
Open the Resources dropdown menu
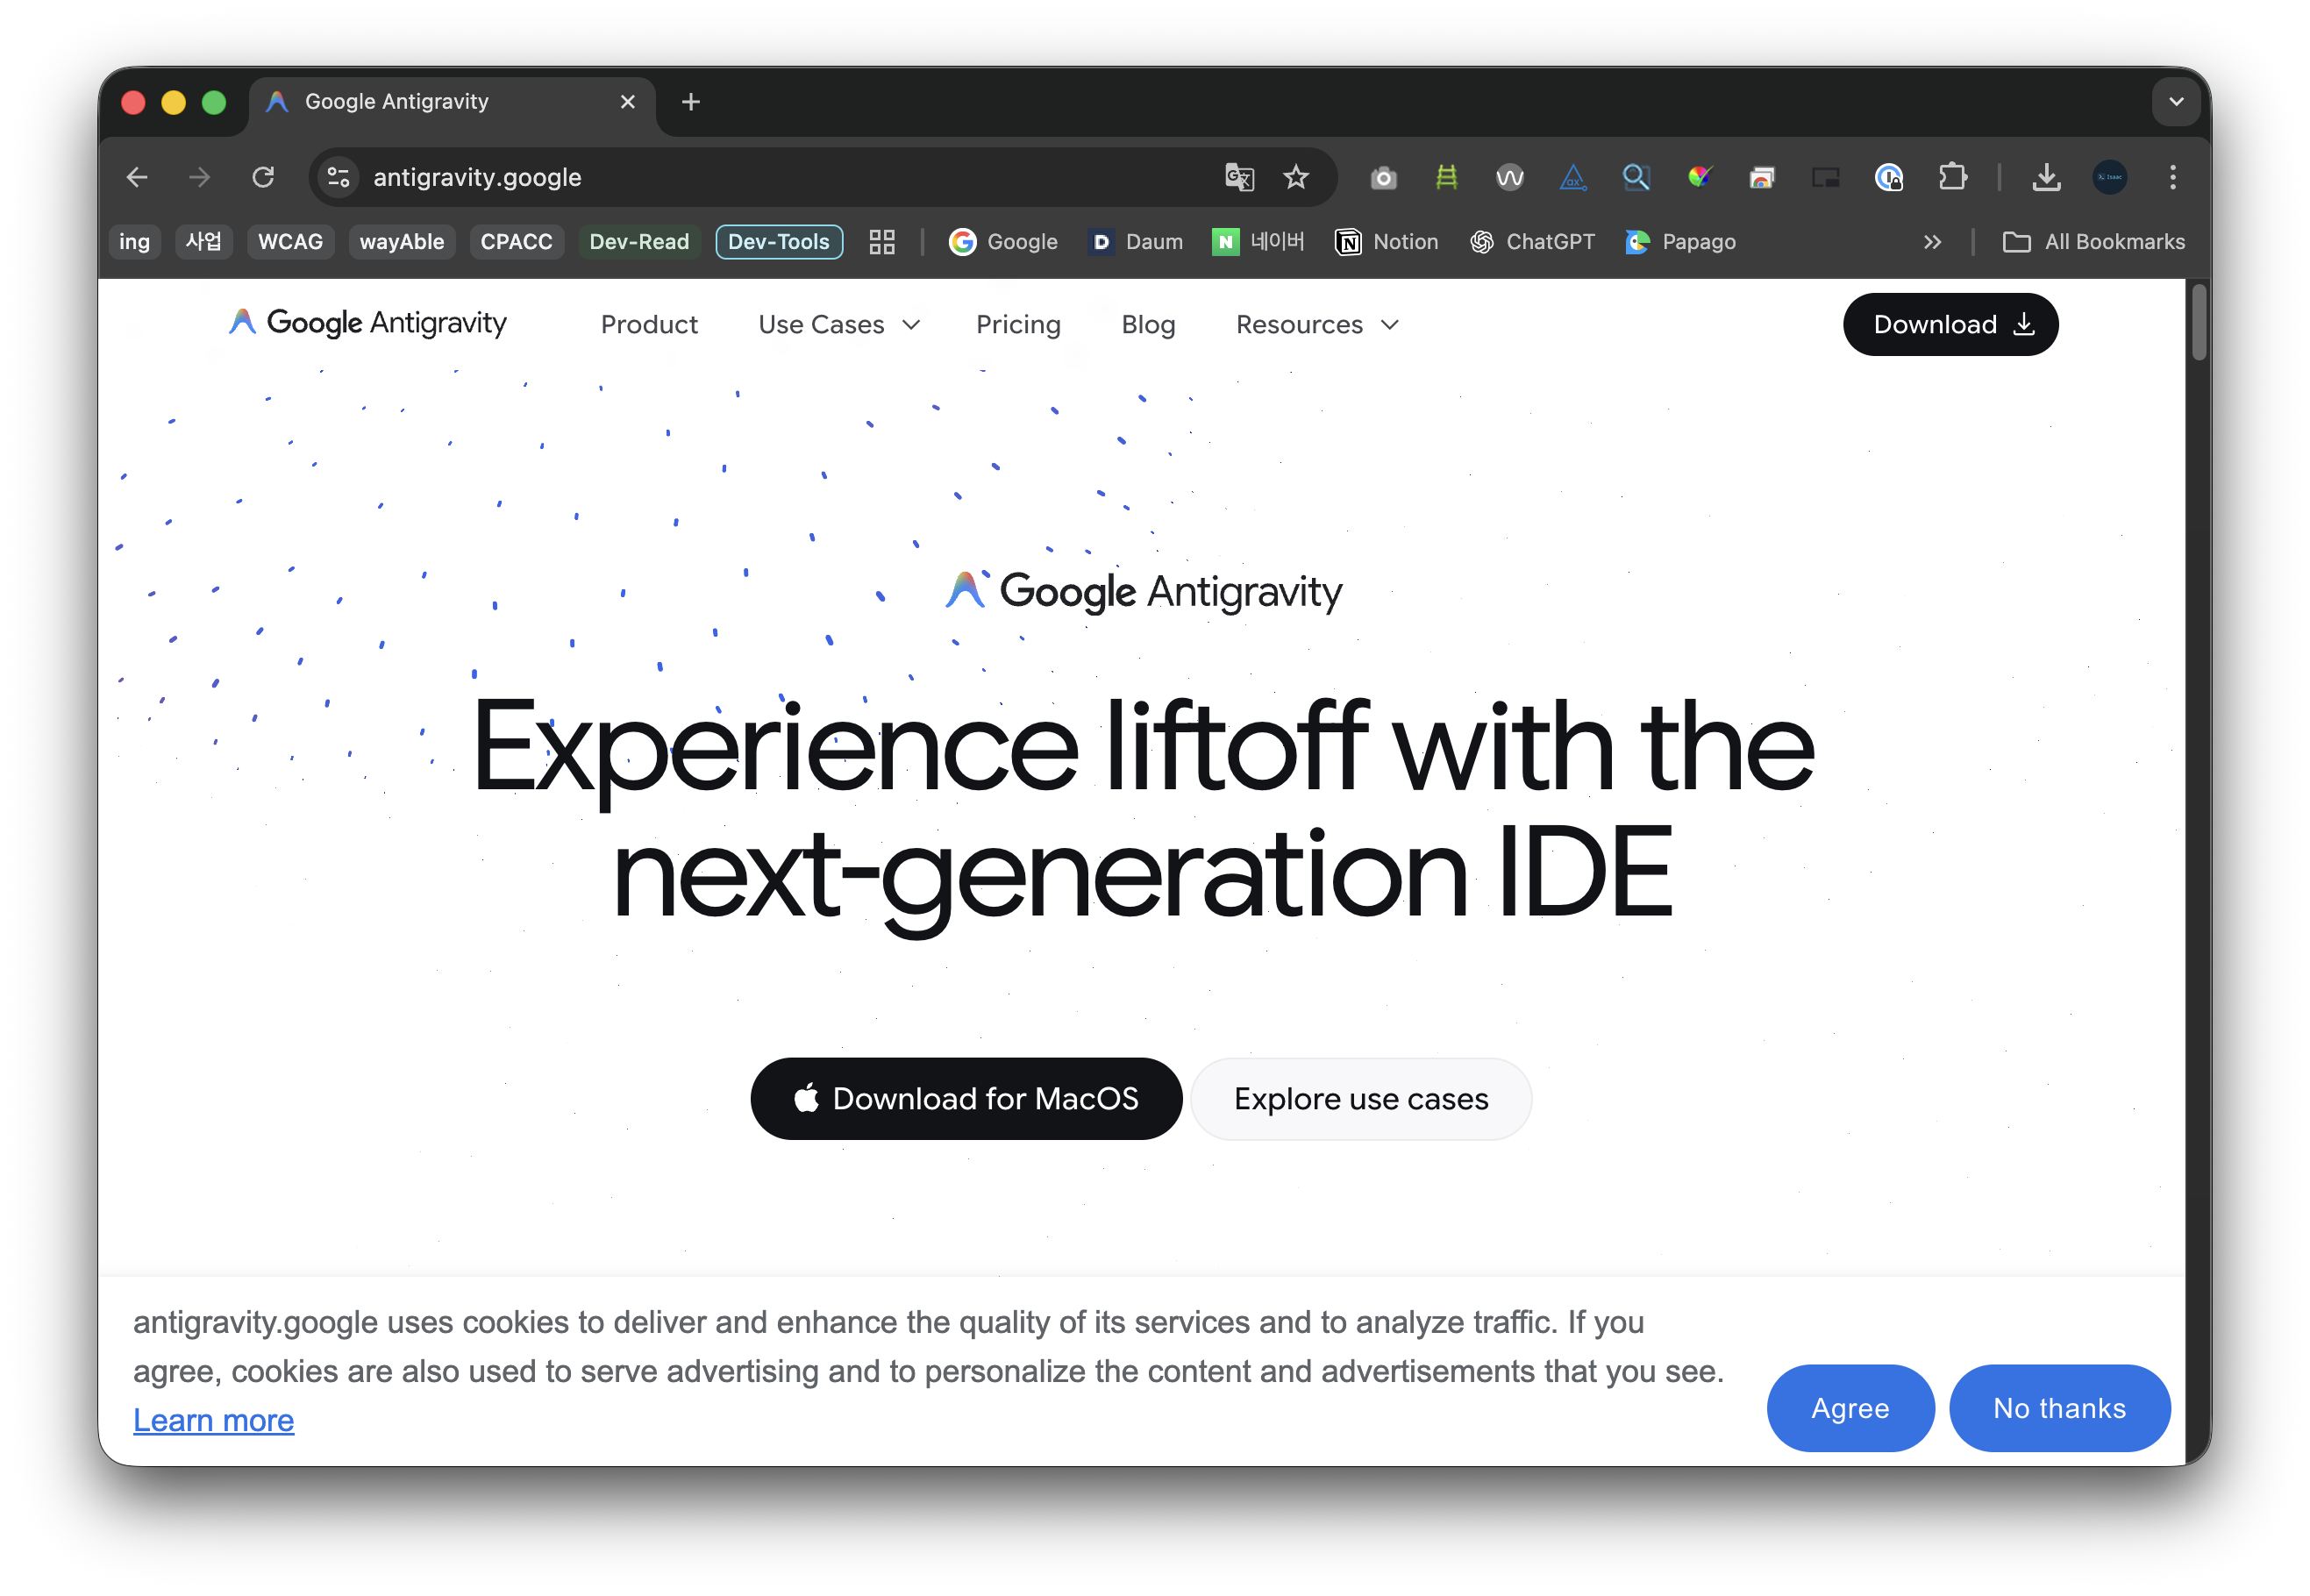1316,324
